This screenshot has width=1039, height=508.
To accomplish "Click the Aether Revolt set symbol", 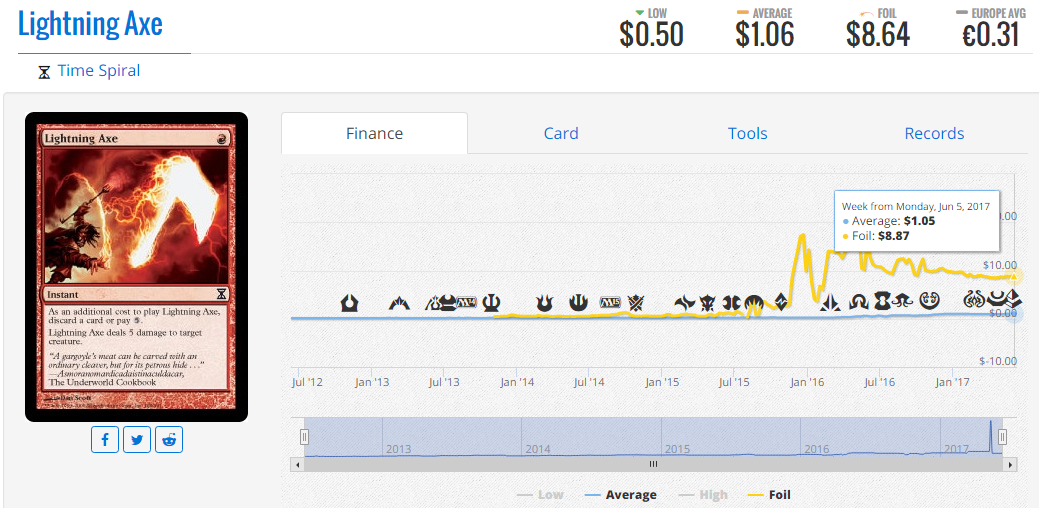I will [974, 301].
